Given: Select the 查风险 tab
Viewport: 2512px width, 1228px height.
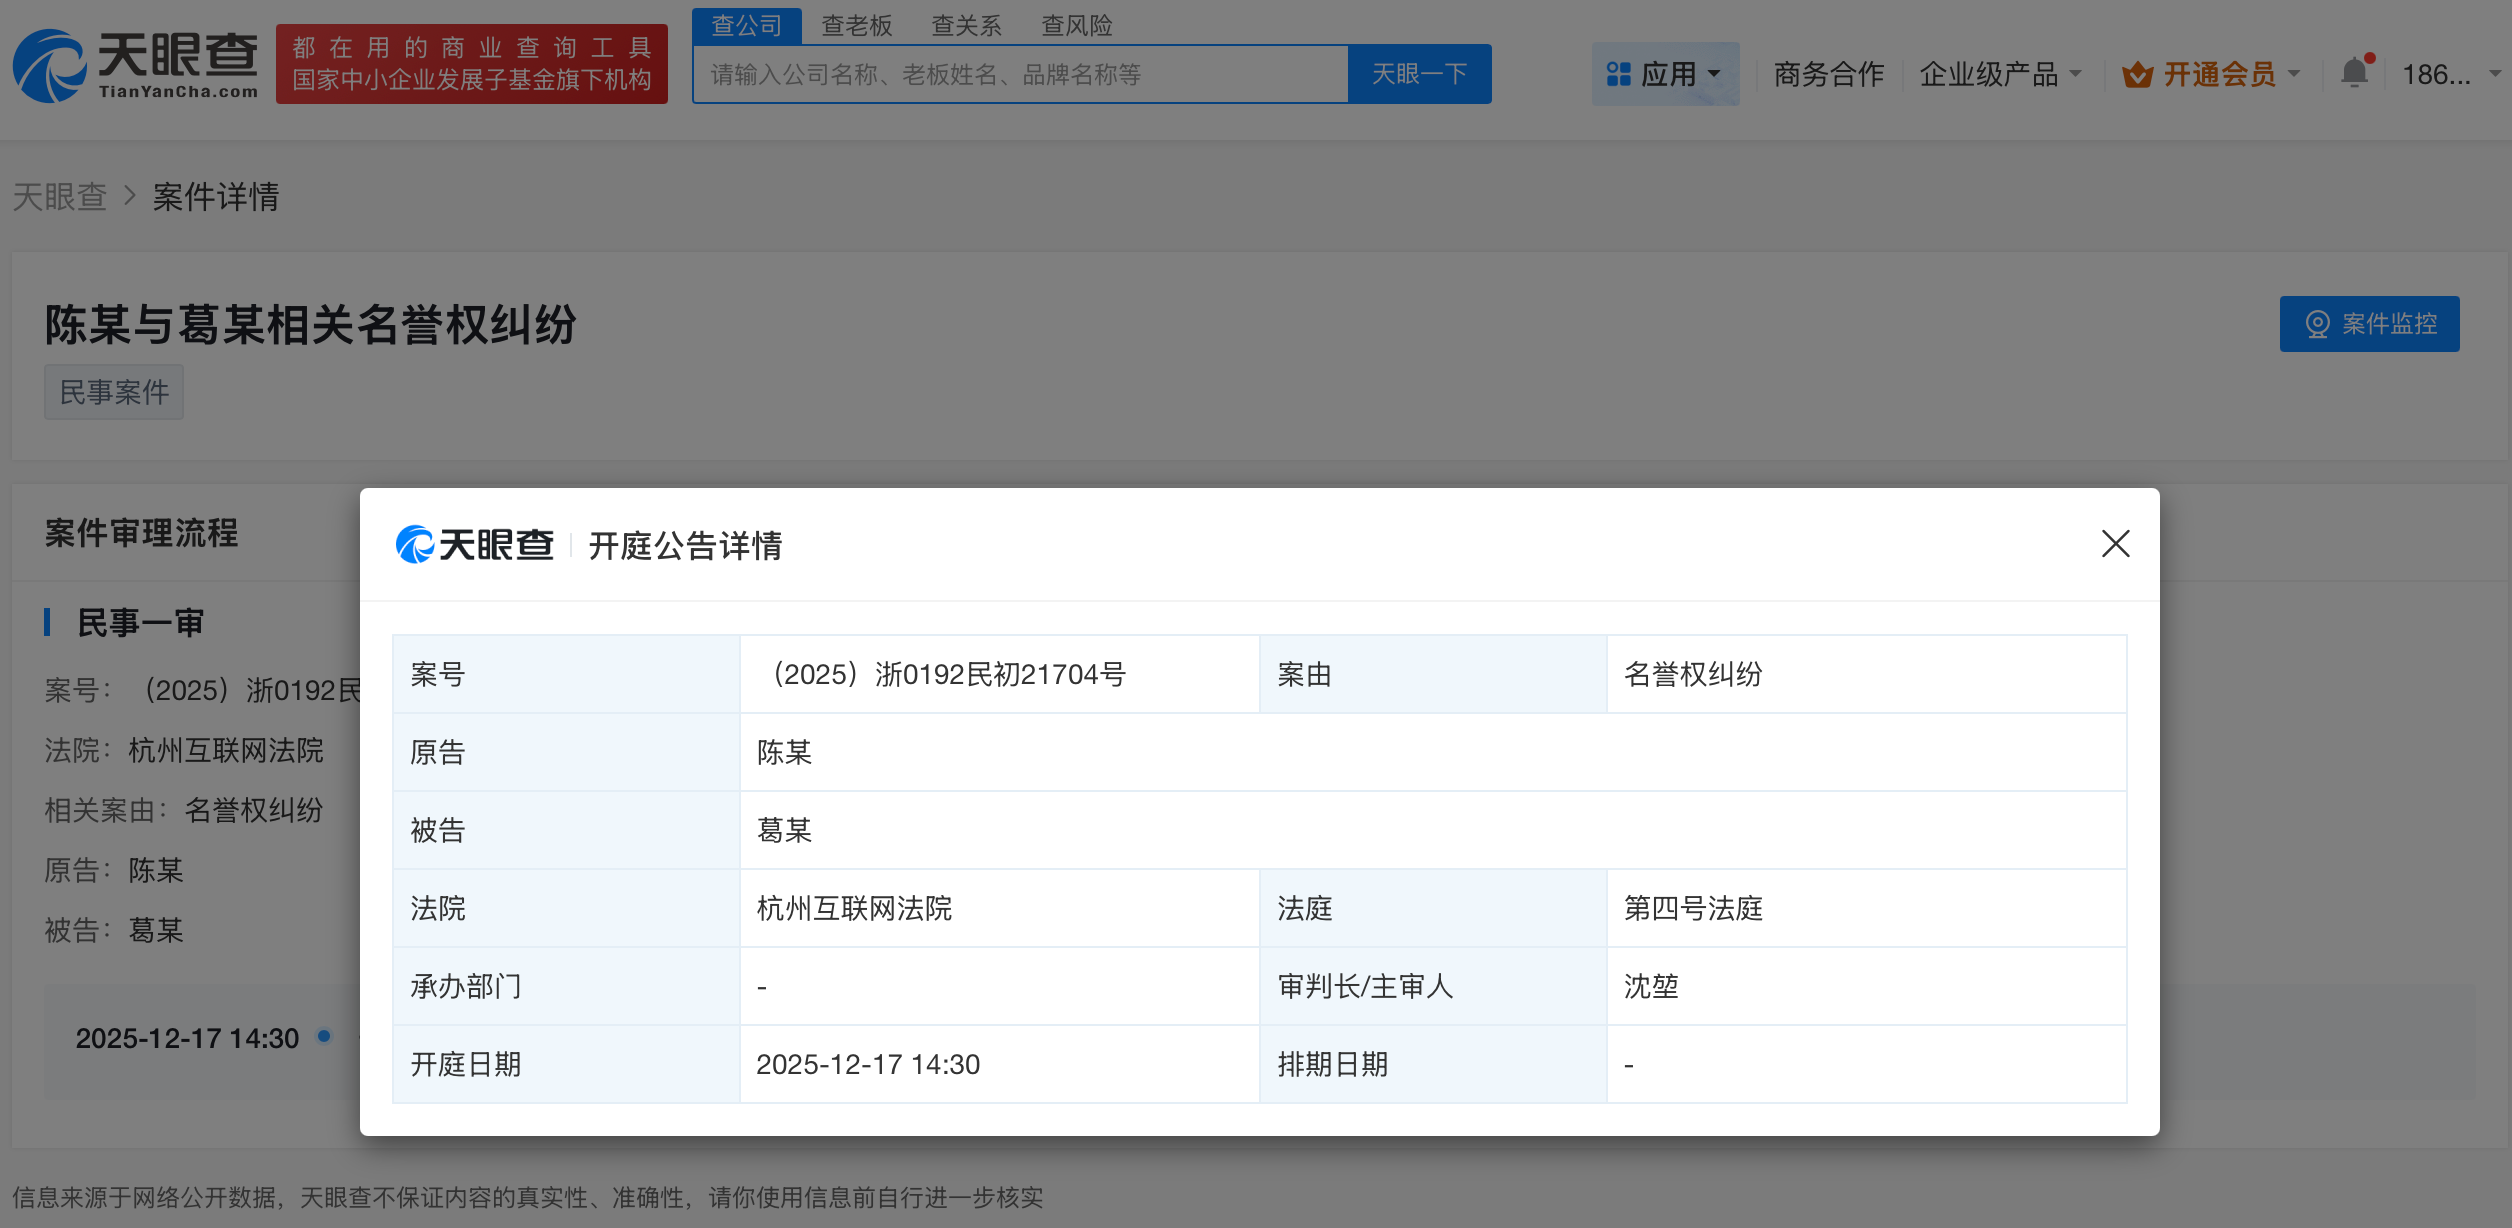Looking at the screenshot, I should click(x=1078, y=25).
